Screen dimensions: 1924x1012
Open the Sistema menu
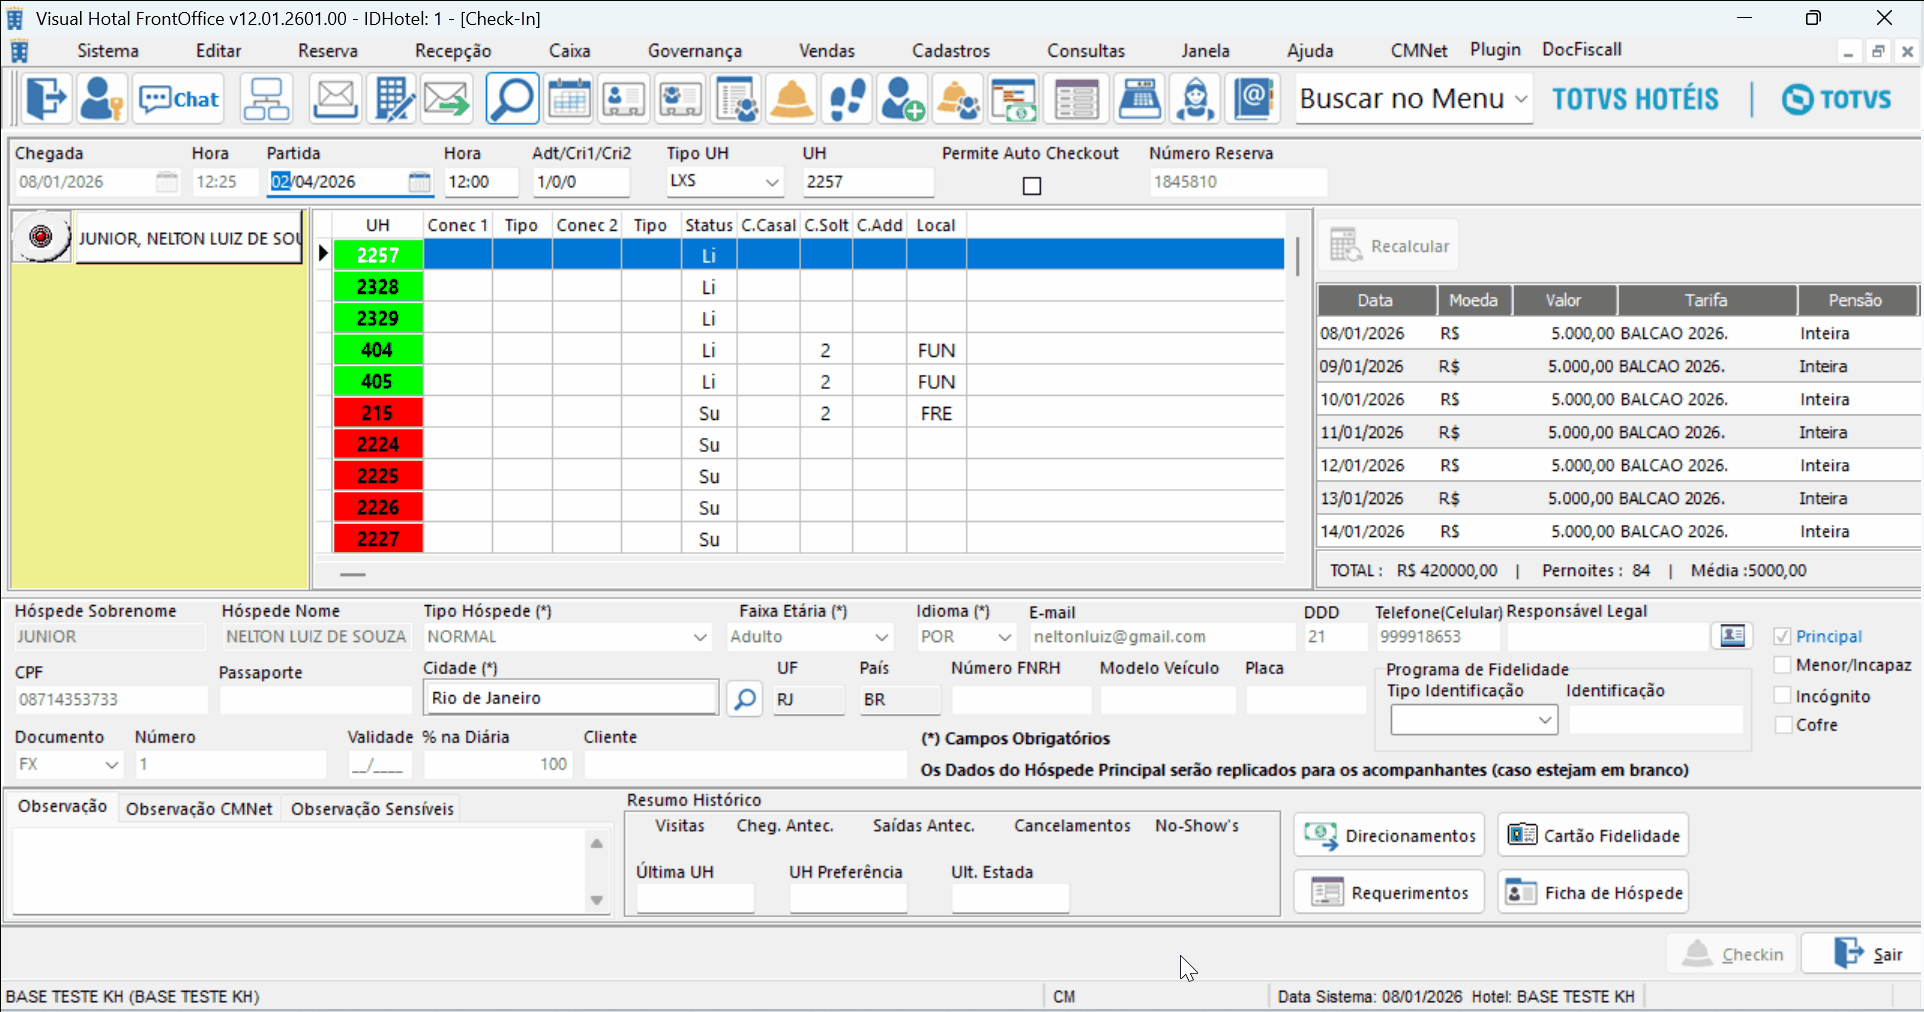pyautogui.click(x=108, y=51)
